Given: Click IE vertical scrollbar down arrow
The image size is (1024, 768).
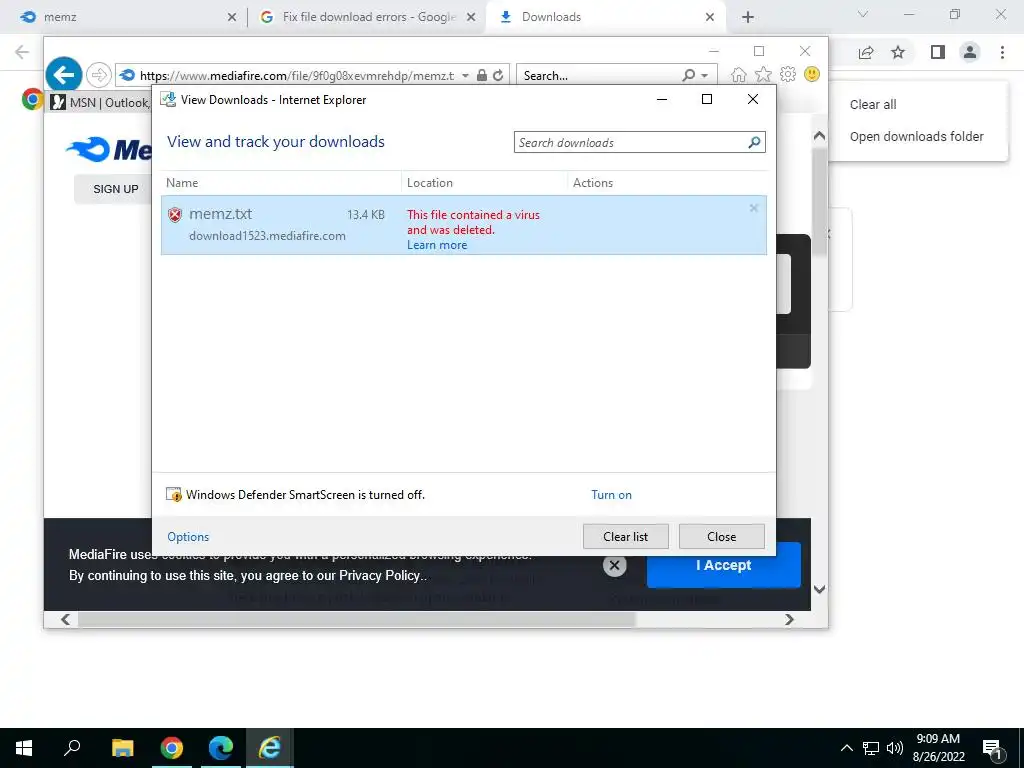Looking at the screenshot, I should point(819,589).
